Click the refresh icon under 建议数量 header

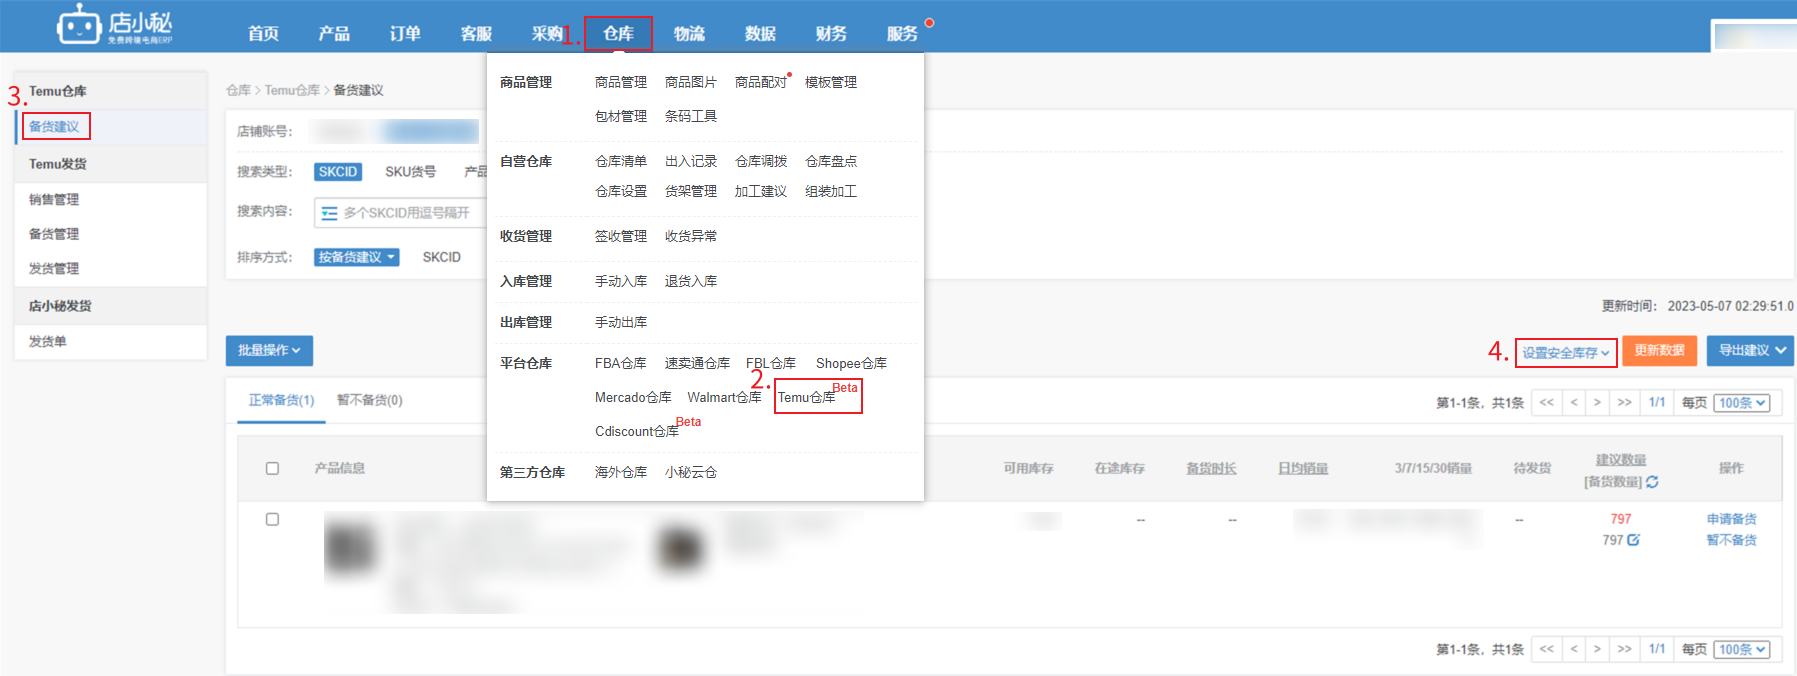tap(1652, 482)
